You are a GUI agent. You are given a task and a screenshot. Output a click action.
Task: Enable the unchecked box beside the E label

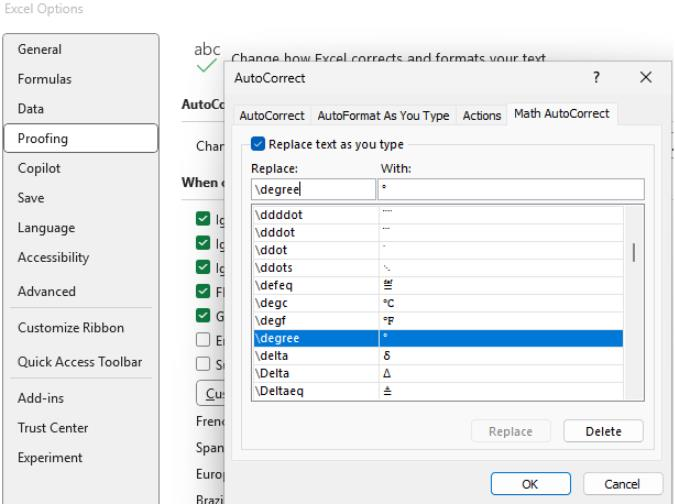[x=203, y=340]
